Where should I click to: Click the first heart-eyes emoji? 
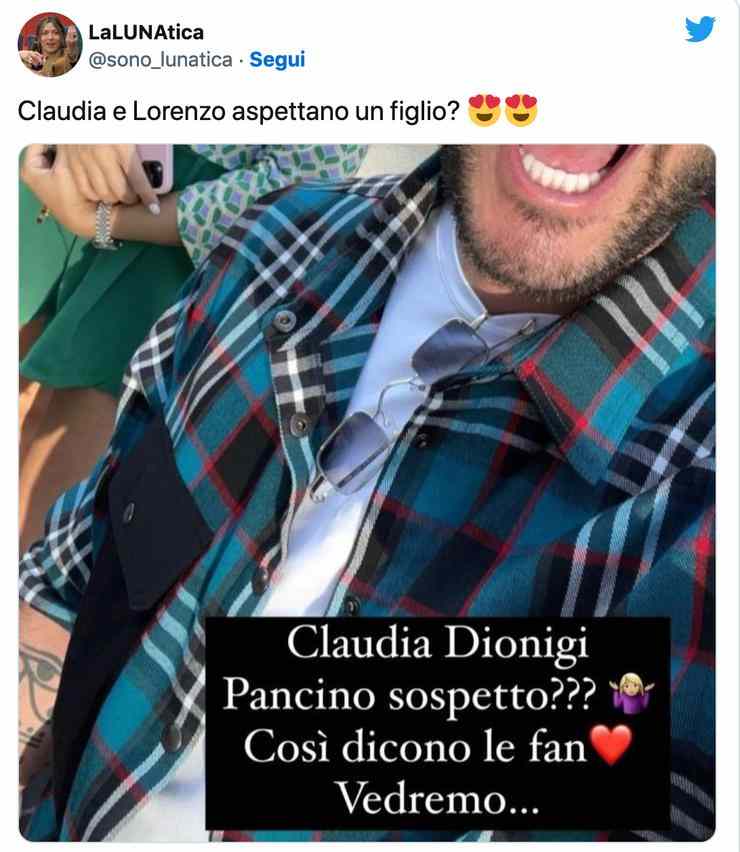coord(484,110)
